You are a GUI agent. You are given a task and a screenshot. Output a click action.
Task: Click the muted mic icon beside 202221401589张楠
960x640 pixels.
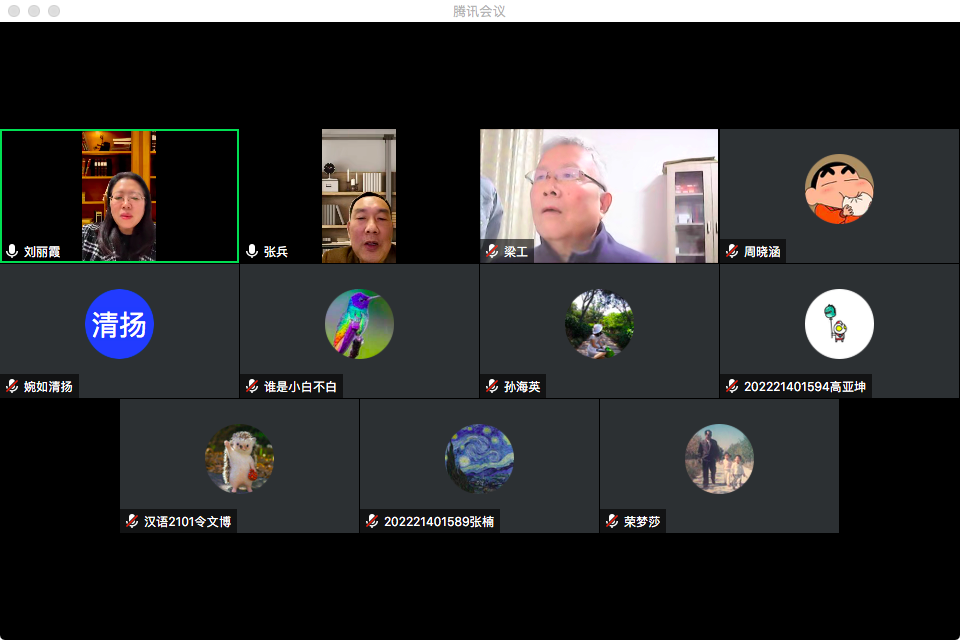tap(372, 521)
